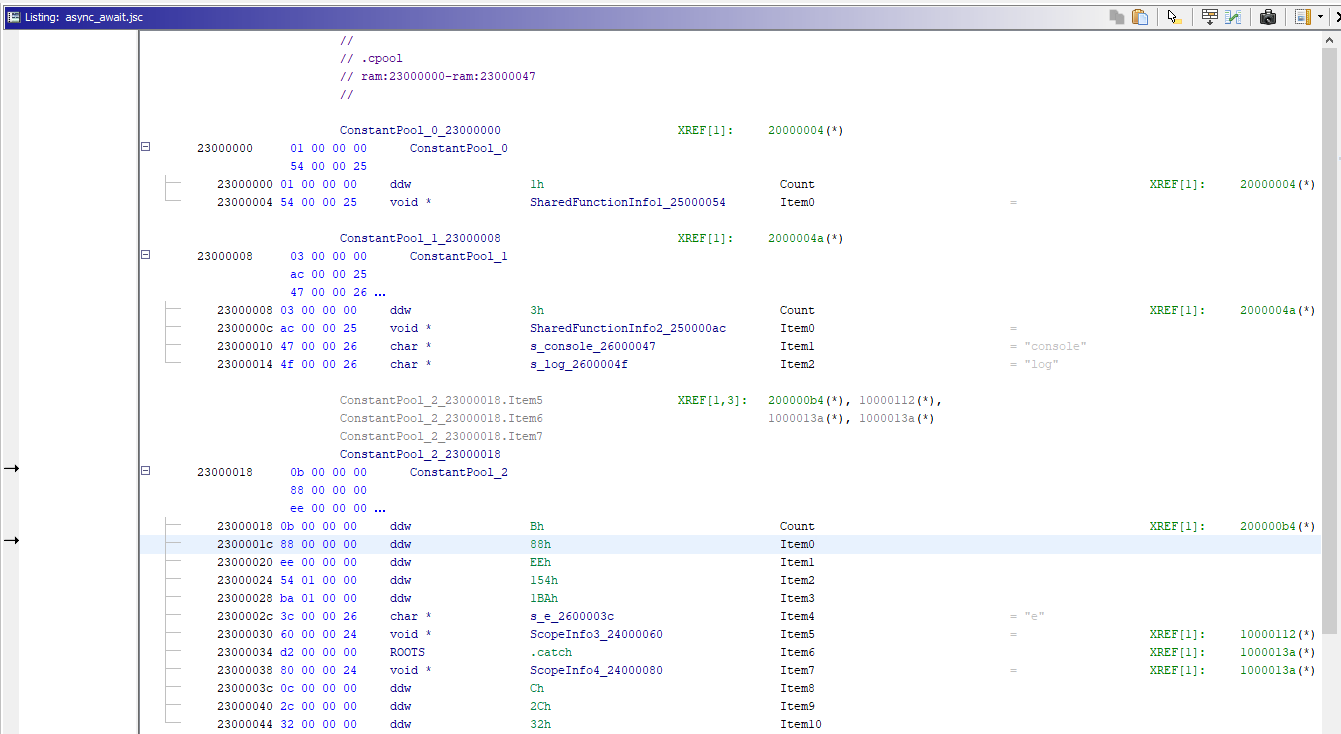Click the disabled Copy icon in toolbar
Screen dimensions: 1341x734
click(1117, 17)
